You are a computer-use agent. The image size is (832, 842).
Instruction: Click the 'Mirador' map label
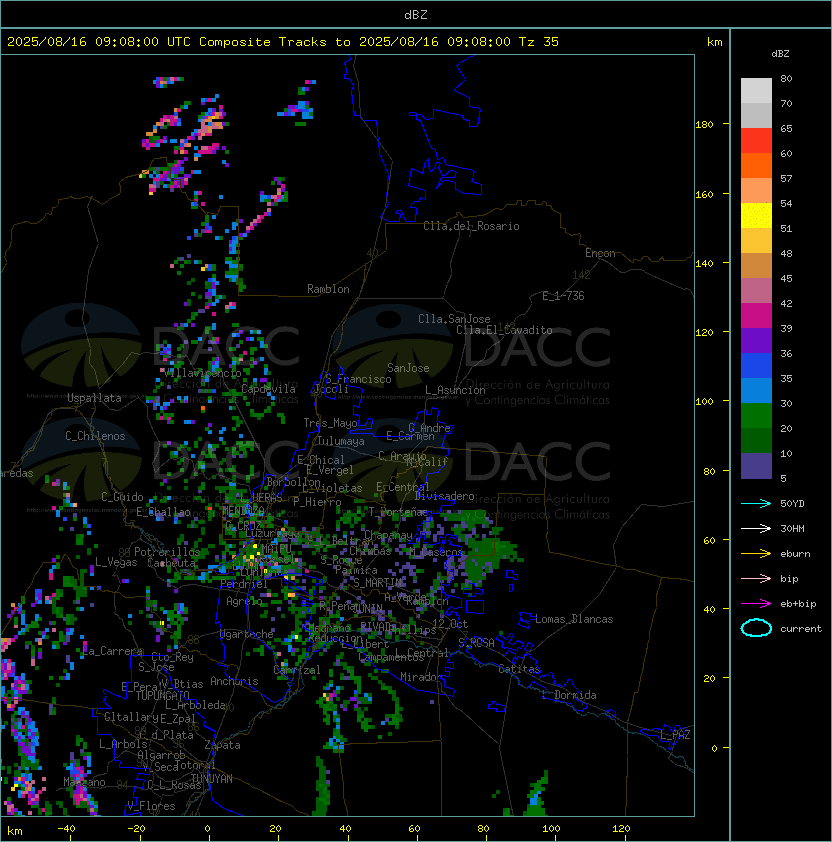tap(421, 677)
